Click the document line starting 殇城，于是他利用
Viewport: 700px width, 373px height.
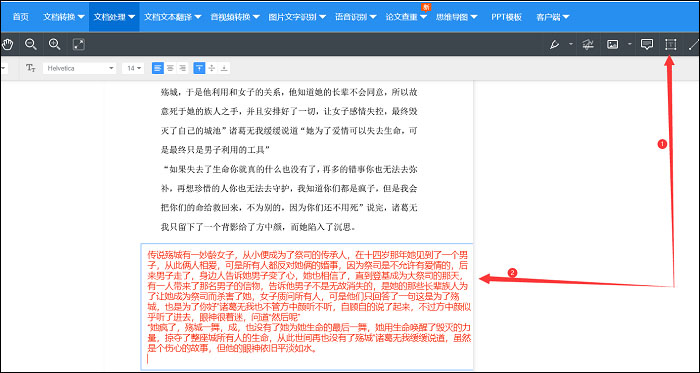[x=289, y=93]
